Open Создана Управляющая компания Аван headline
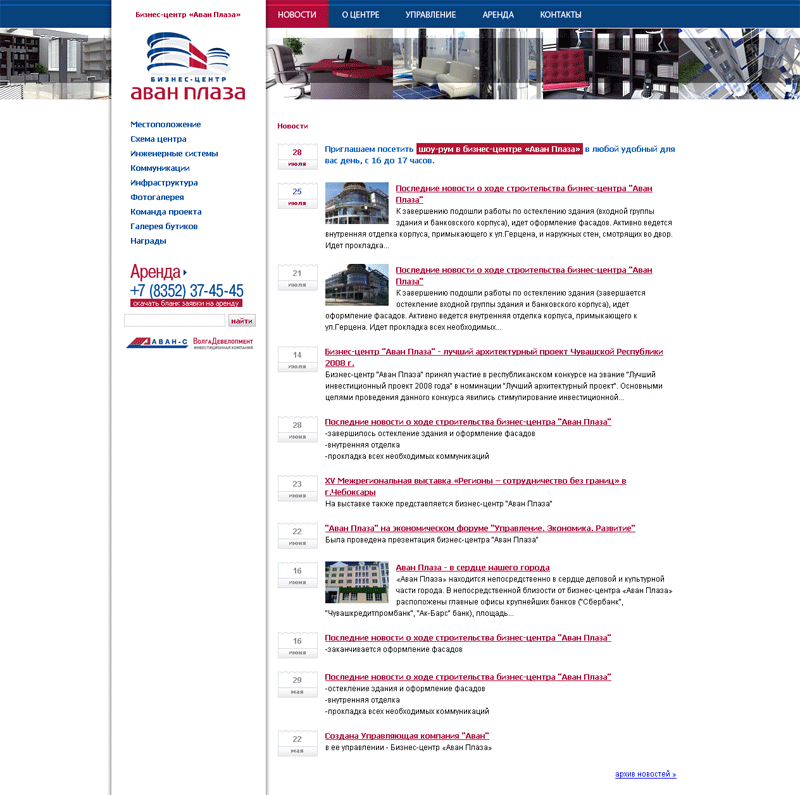This screenshot has width=800, height=795. pos(407,736)
